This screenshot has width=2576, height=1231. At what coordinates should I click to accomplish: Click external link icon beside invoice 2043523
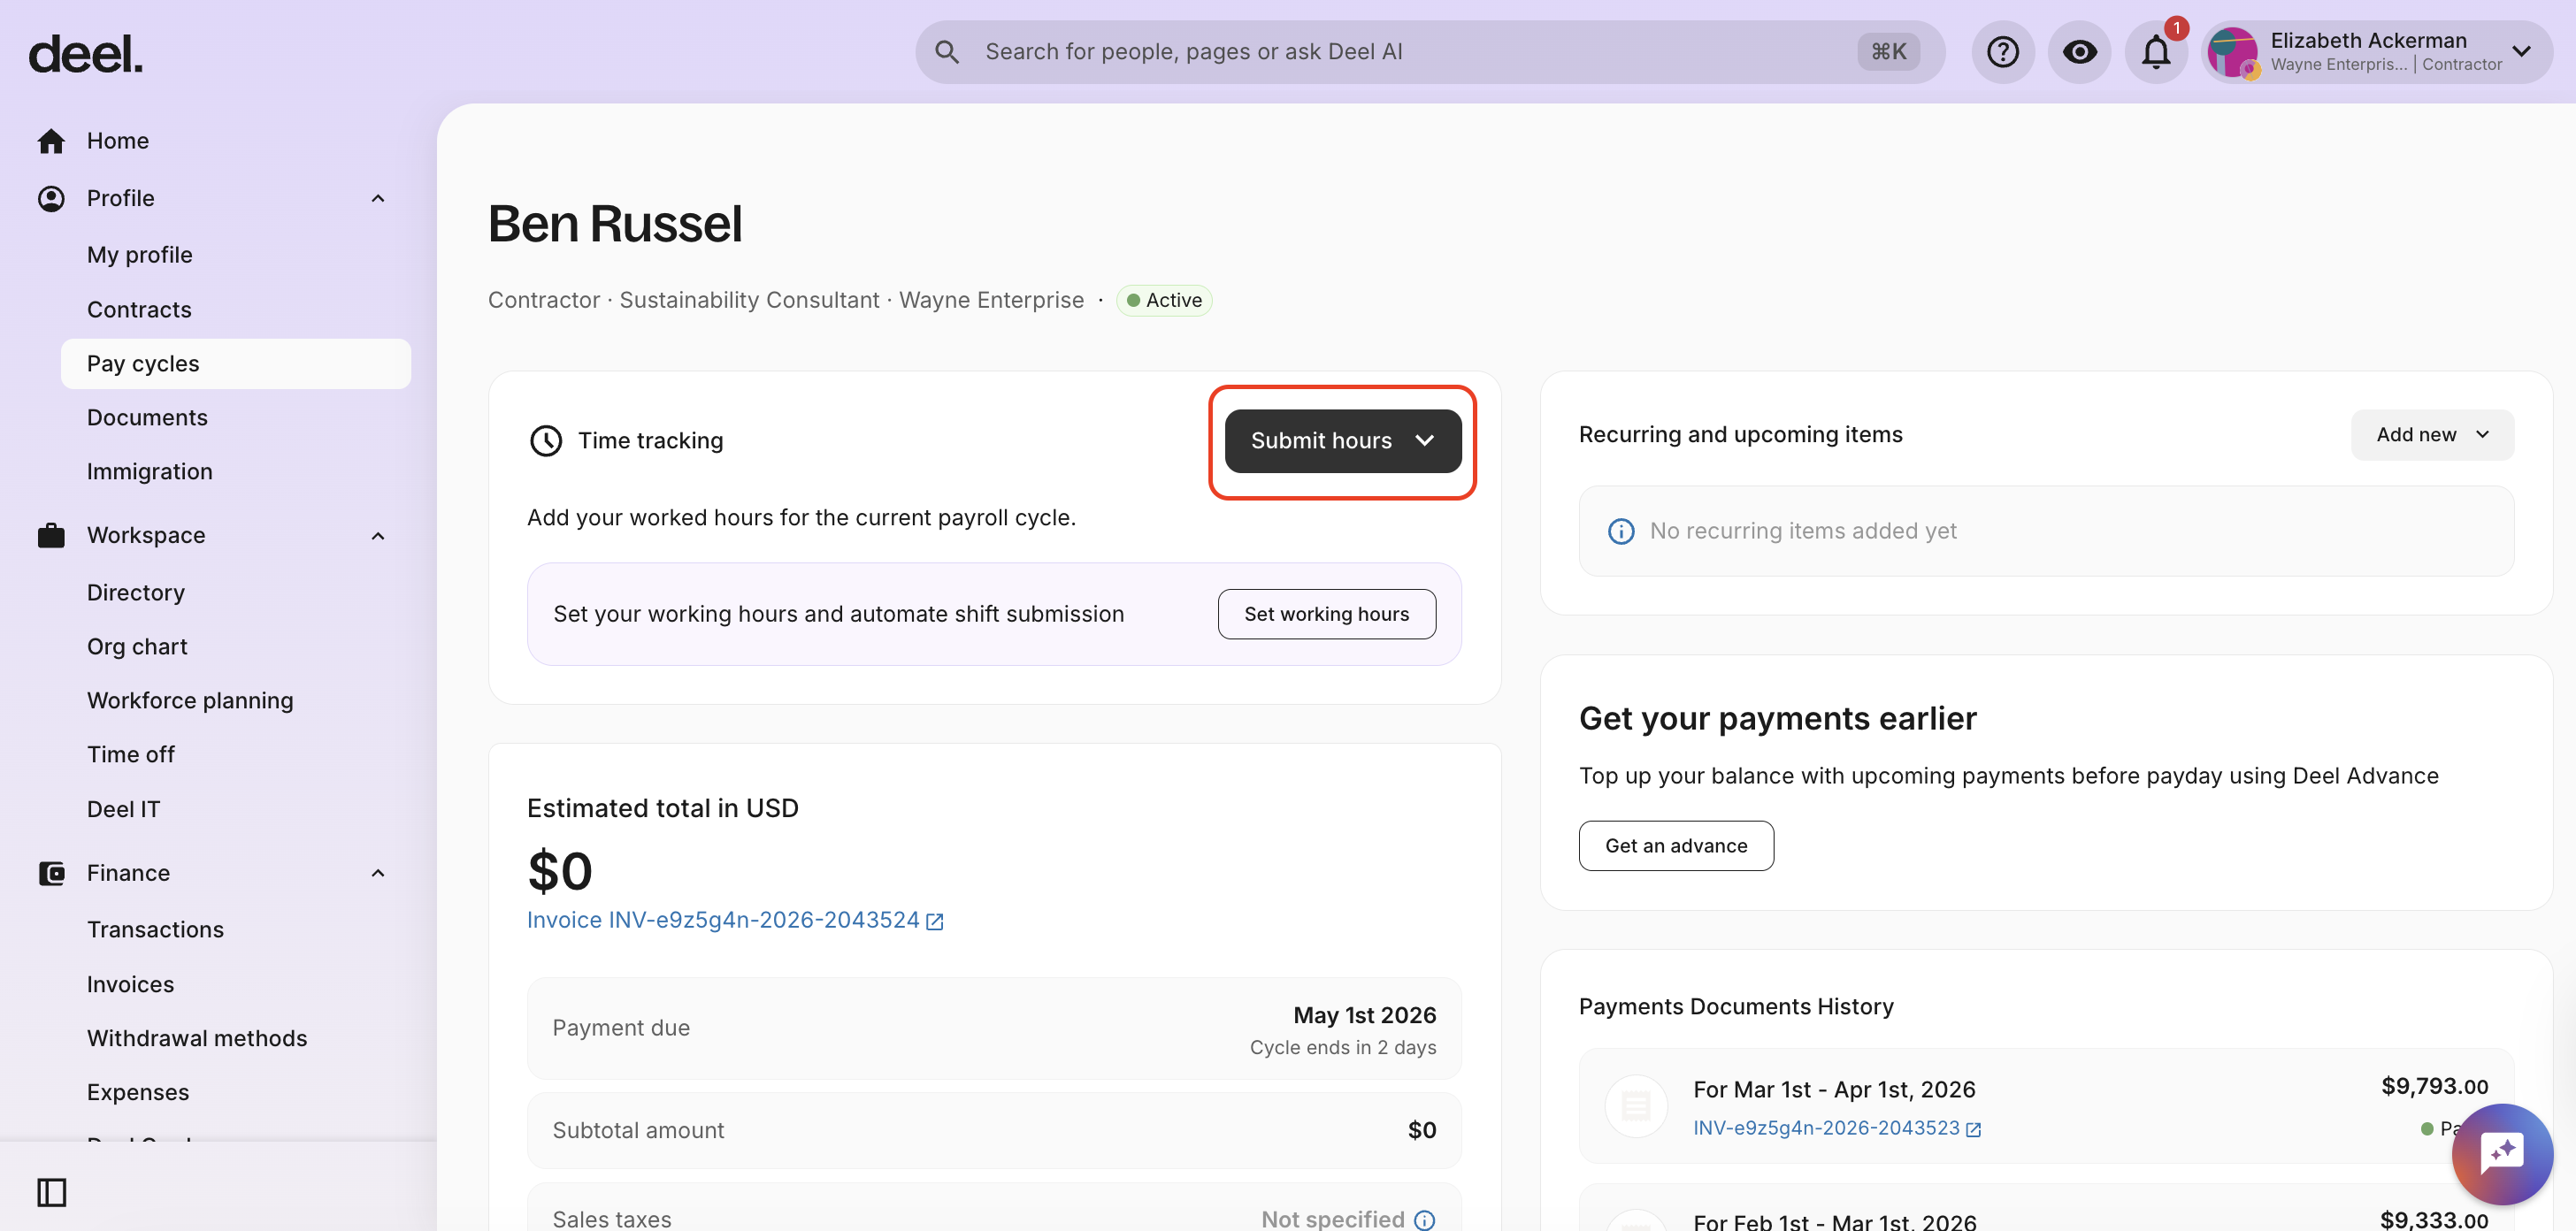[x=1973, y=1130]
